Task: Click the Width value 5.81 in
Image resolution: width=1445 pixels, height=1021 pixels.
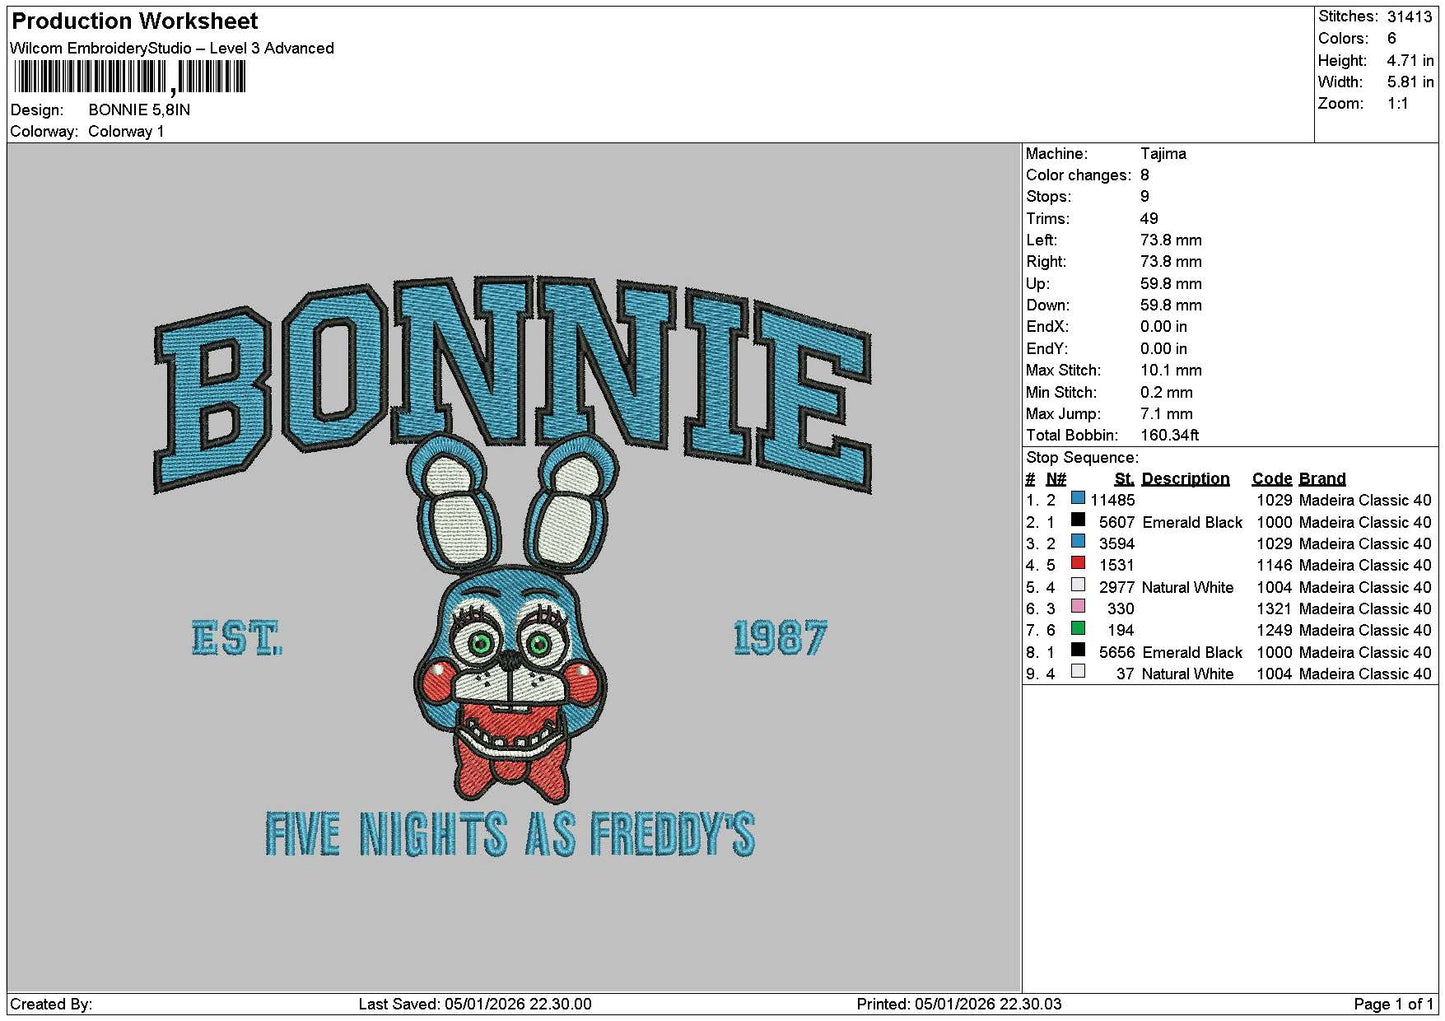Action: point(1410,82)
